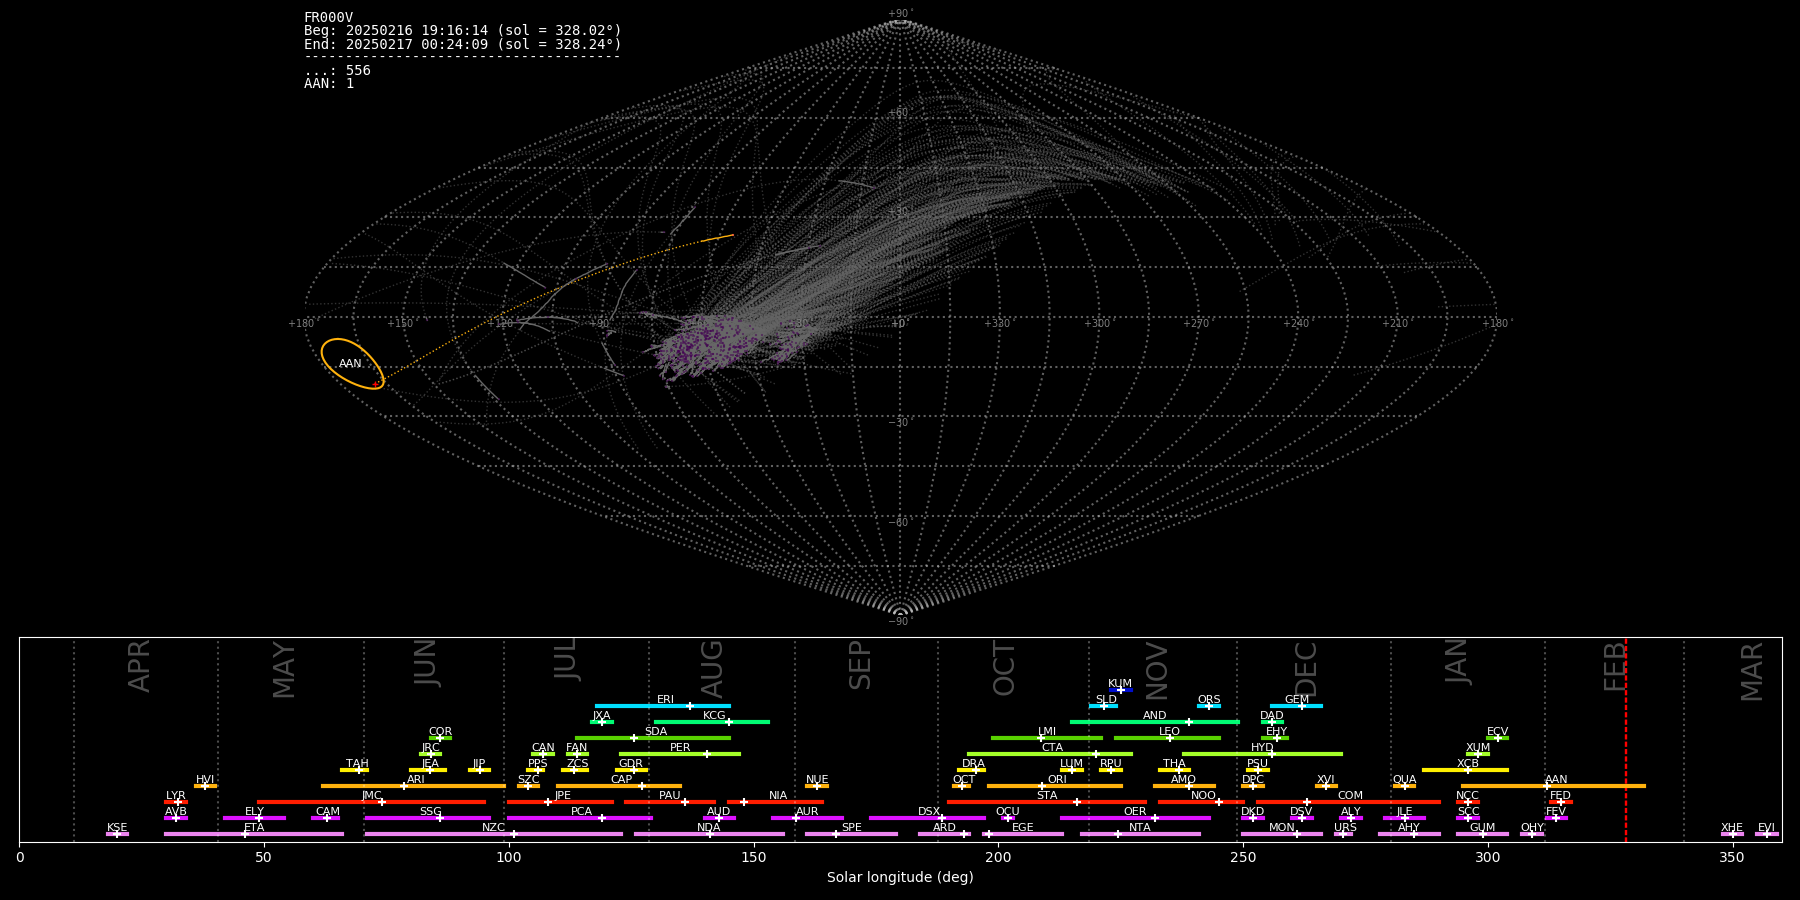The image size is (1800, 900).
Task: Click the 'AAN: 1' count text
Action: click(329, 83)
